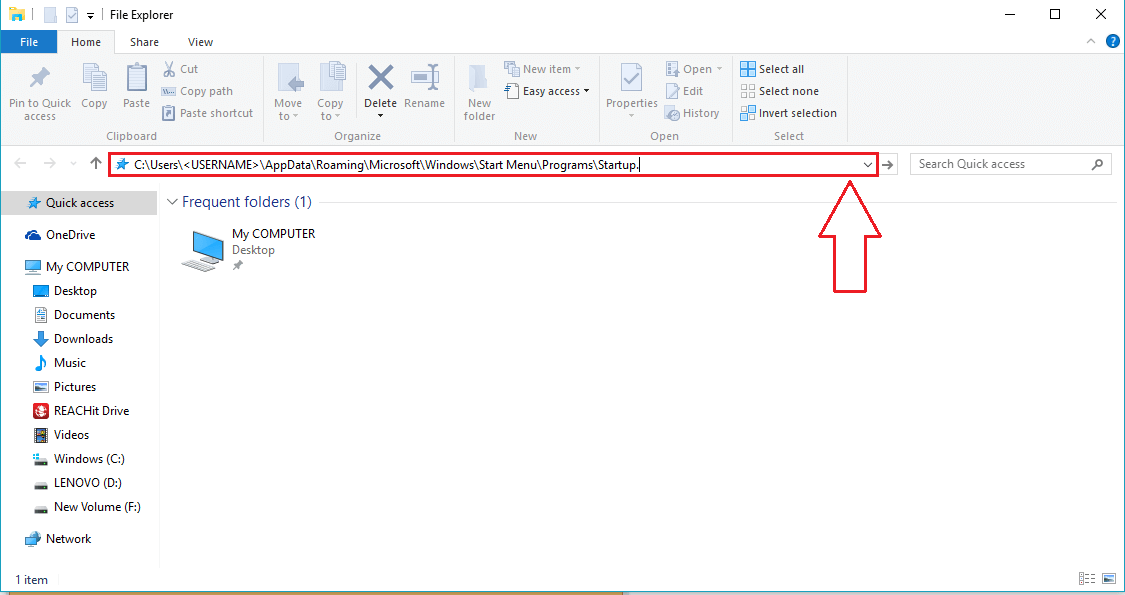
Task: Expand the Delete dropdown arrow
Action: 380,116
